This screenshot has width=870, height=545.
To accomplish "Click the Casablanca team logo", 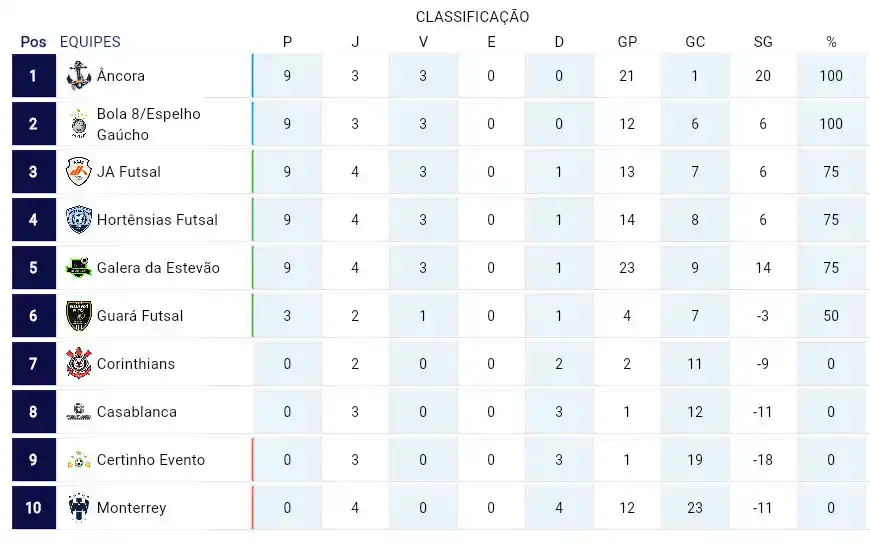I will 79,412.
